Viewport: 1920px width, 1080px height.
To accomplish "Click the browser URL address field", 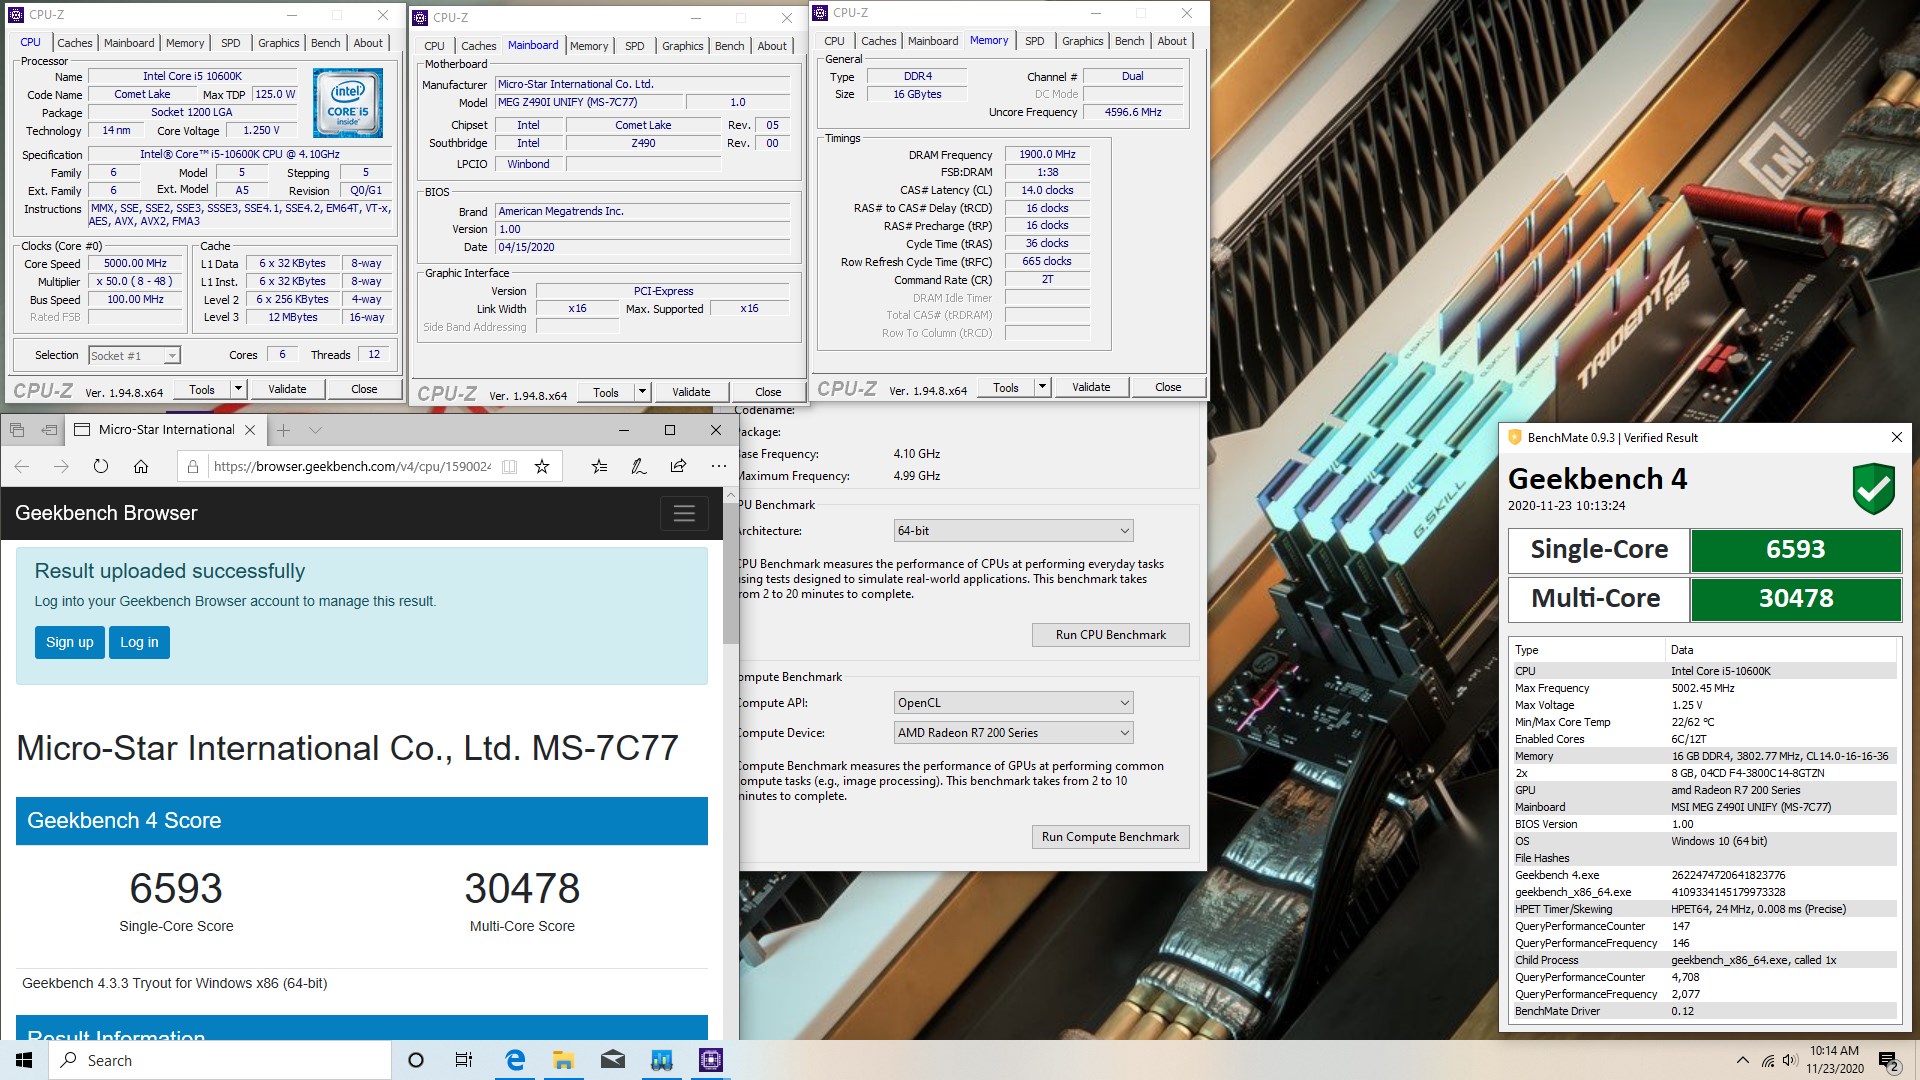I will point(352,467).
